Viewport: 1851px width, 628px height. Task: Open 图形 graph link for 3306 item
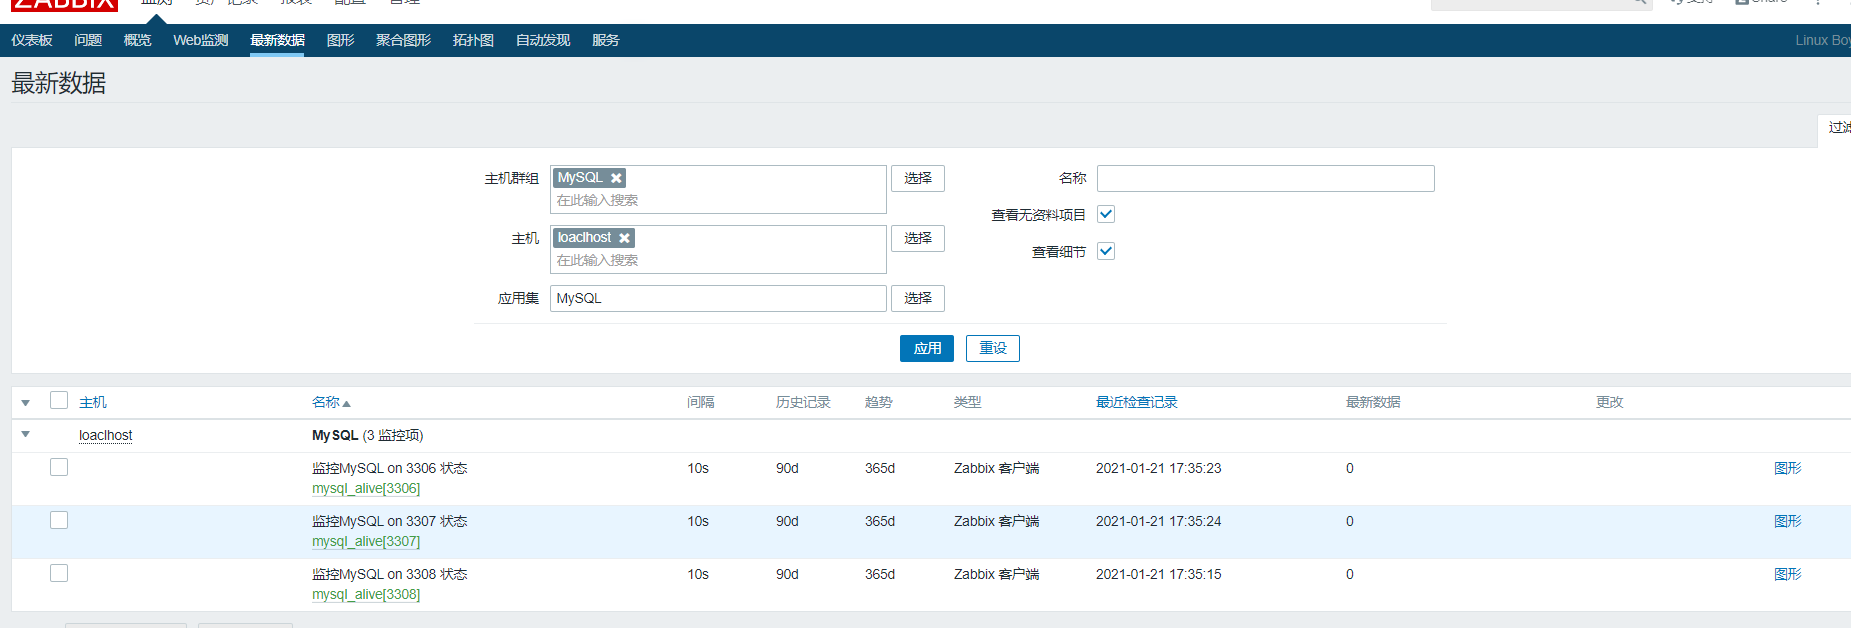(x=1787, y=468)
